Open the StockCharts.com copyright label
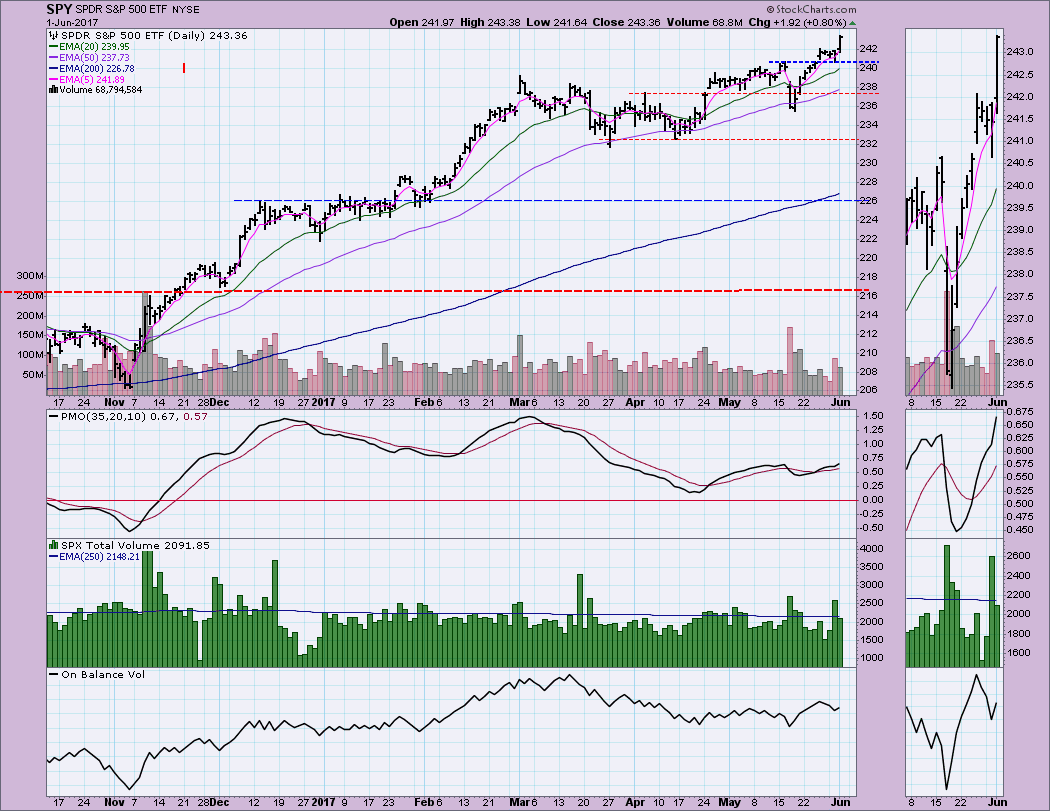The width and height of the screenshot is (1050, 811). pos(811,9)
